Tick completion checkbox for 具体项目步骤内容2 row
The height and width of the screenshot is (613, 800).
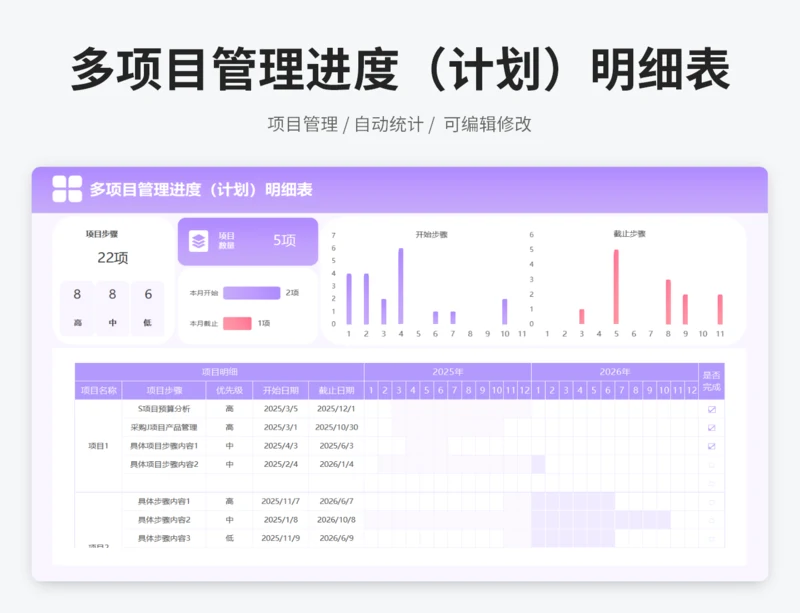(712, 465)
